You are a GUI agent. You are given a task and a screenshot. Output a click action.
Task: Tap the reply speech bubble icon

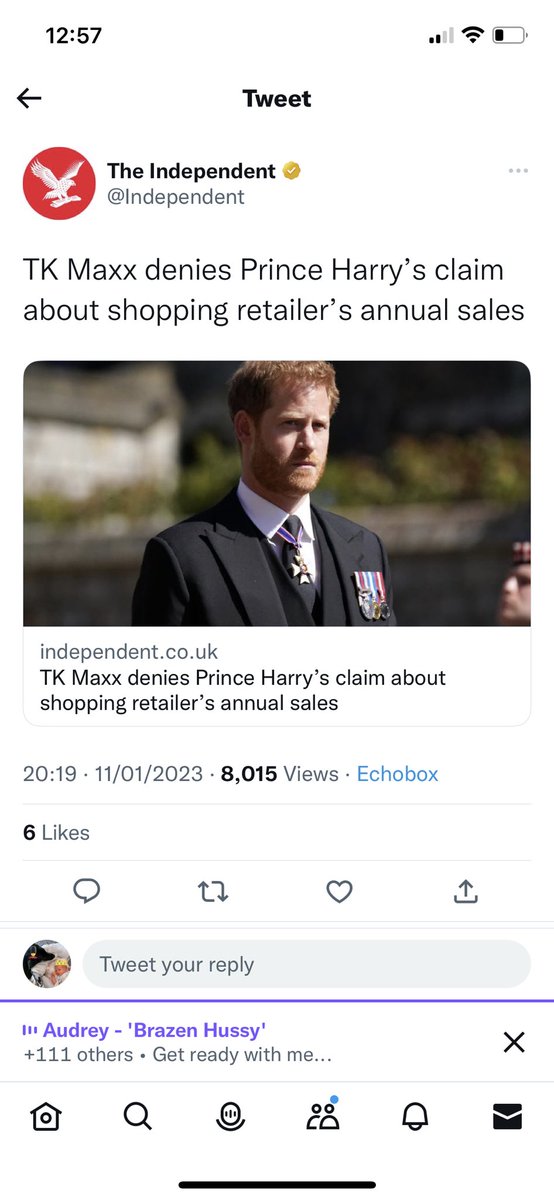click(88, 890)
